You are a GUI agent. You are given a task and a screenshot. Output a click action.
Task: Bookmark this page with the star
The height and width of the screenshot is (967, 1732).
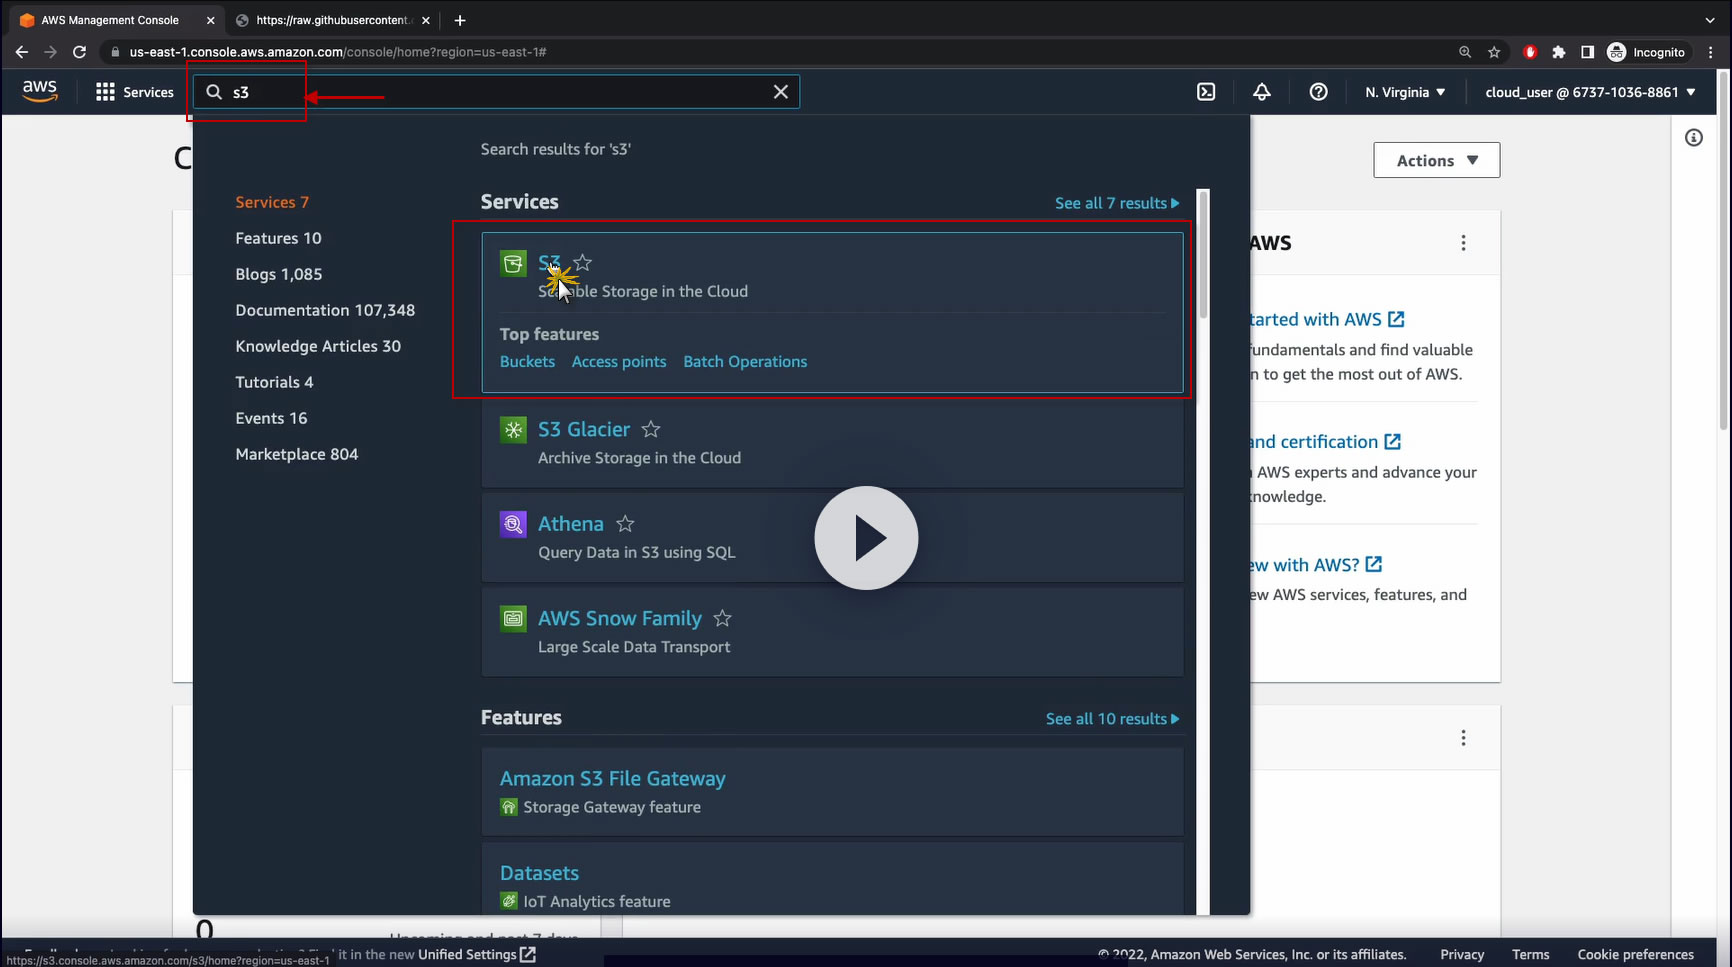(x=1494, y=52)
